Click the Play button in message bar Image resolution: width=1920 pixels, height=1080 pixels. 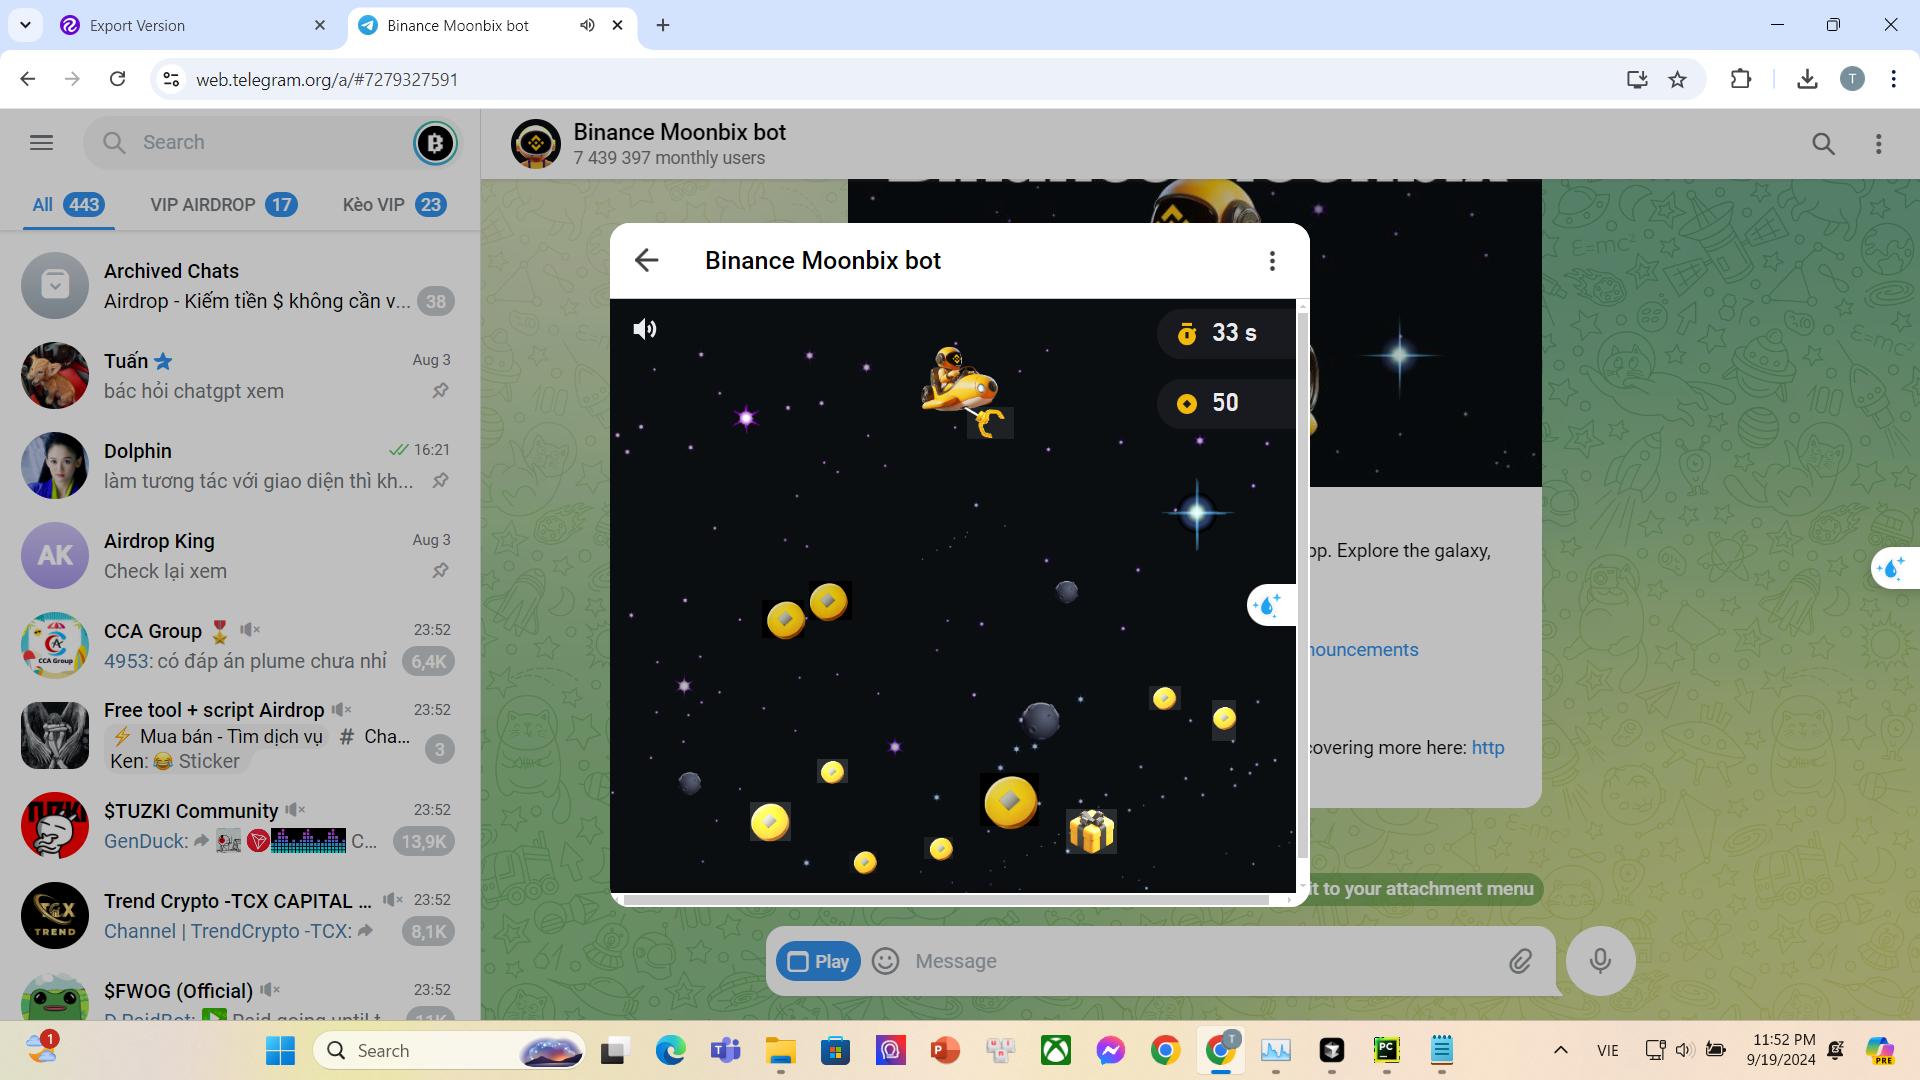click(818, 961)
